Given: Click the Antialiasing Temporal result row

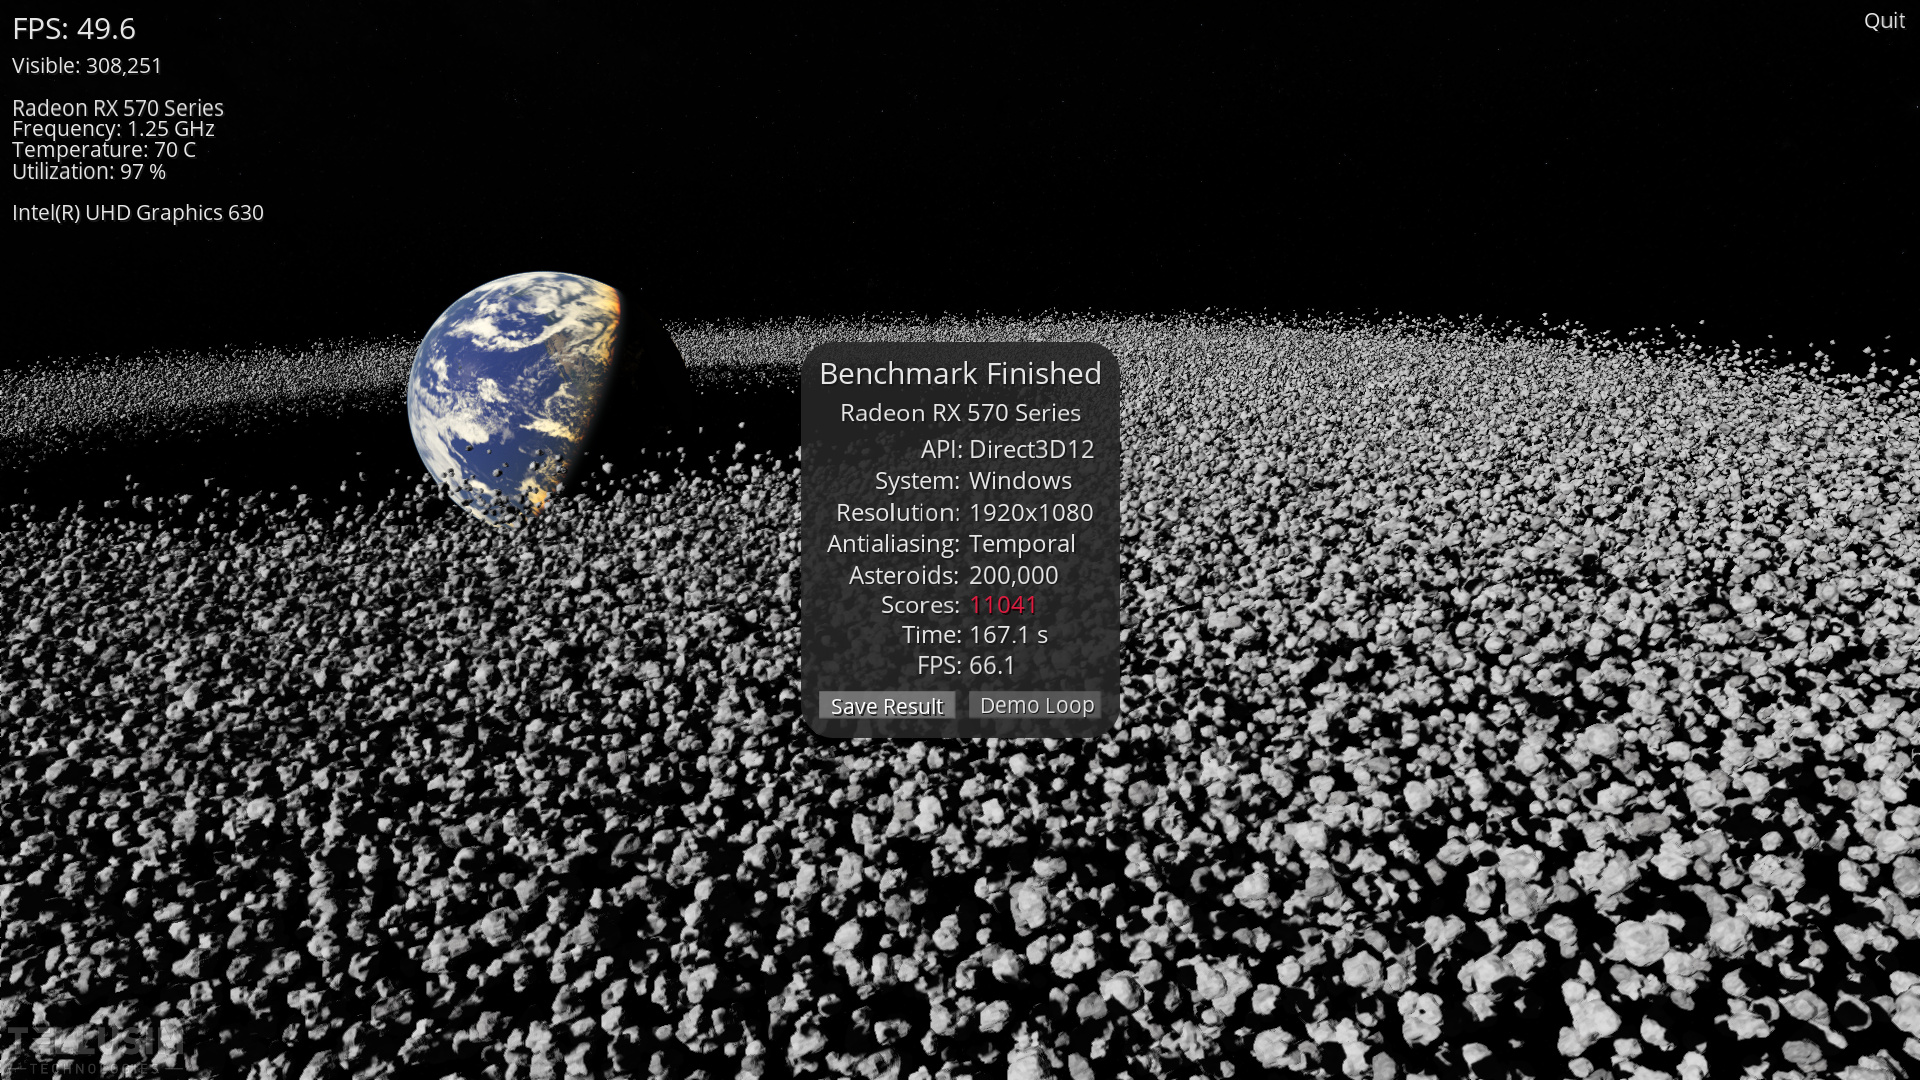Looking at the screenshot, I should (951, 544).
